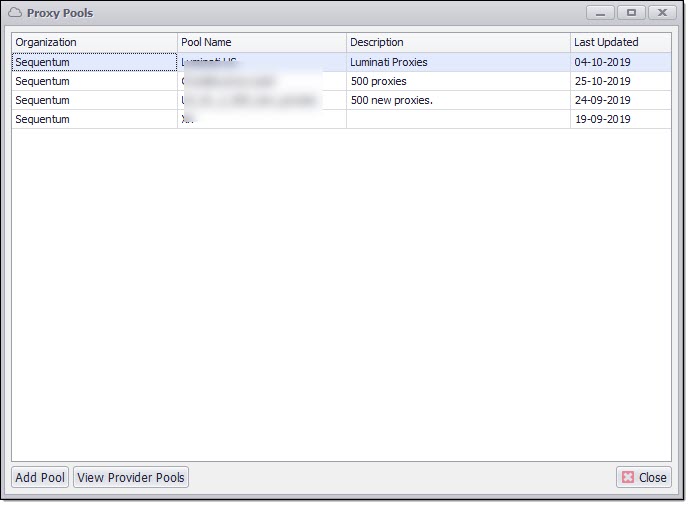Minimize the Proxy Pools window
The height and width of the screenshot is (505, 689).
coord(600,13)
